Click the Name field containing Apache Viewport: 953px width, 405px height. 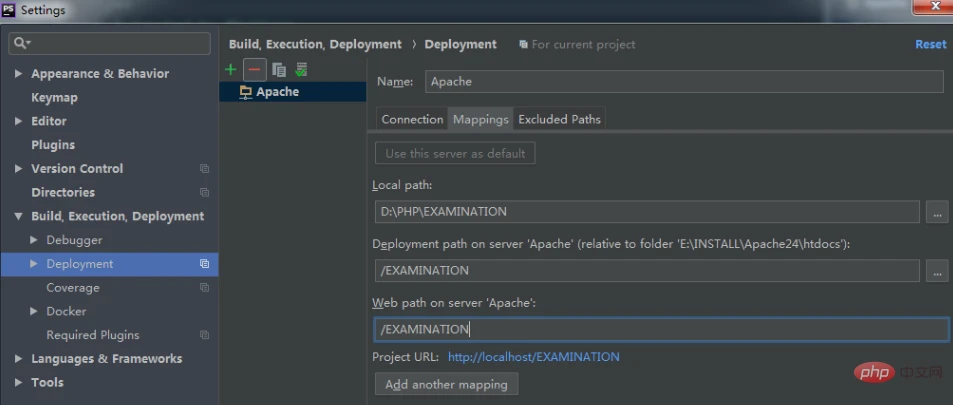[684, 81]
